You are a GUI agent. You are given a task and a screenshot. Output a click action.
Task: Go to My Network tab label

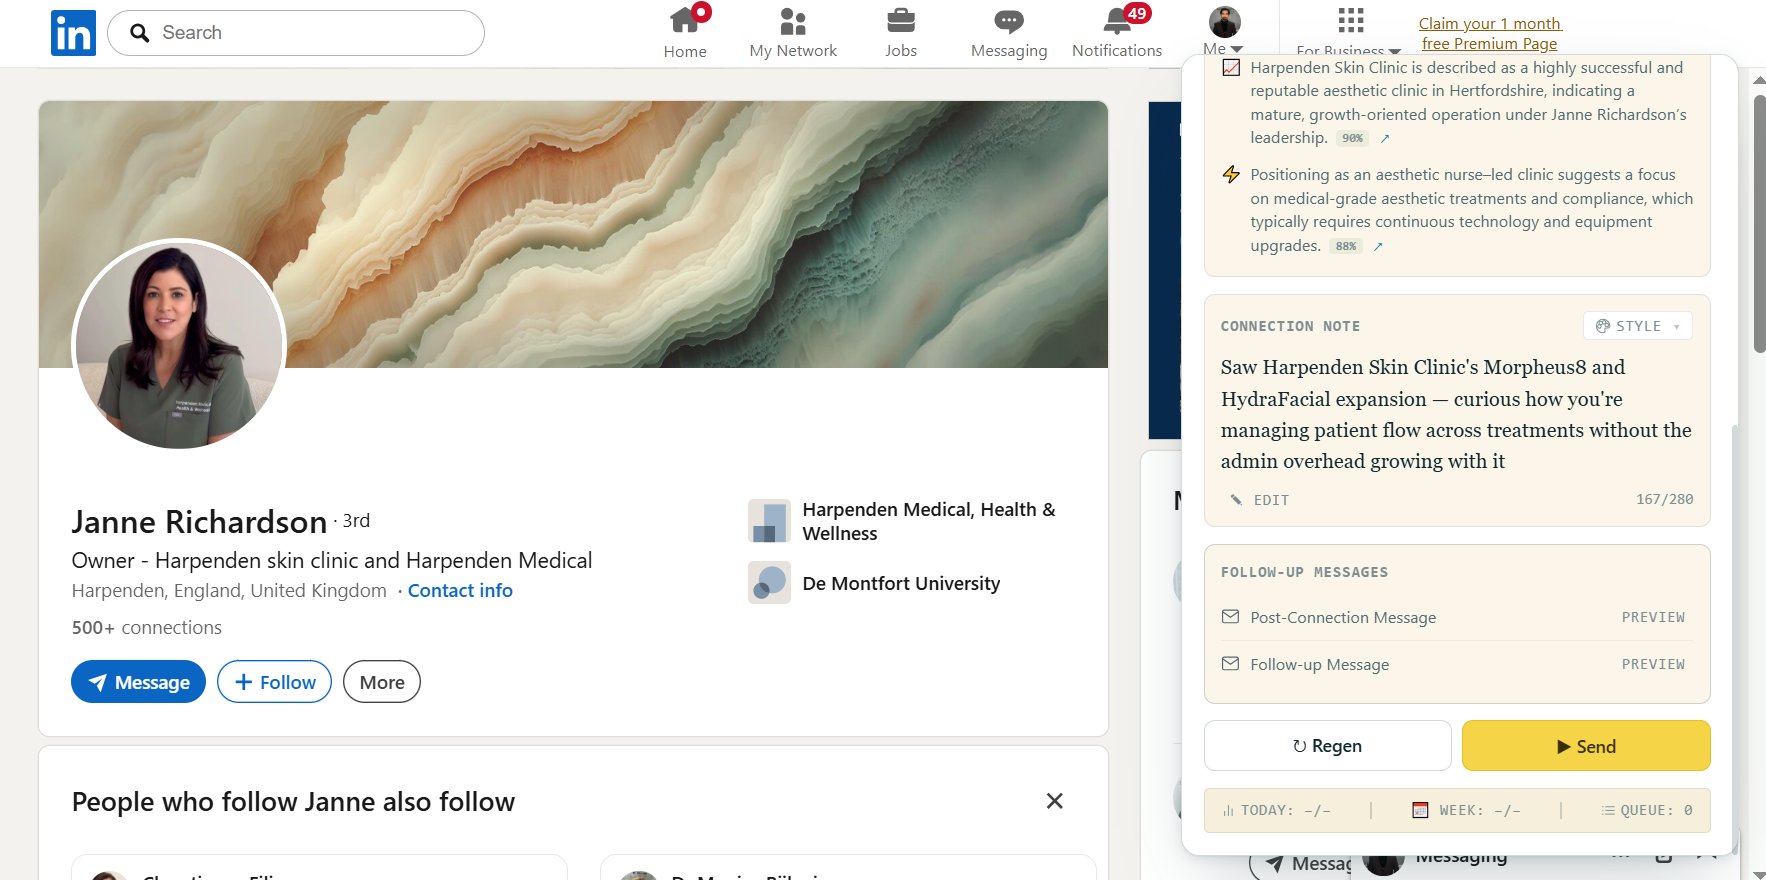[793, 51]
